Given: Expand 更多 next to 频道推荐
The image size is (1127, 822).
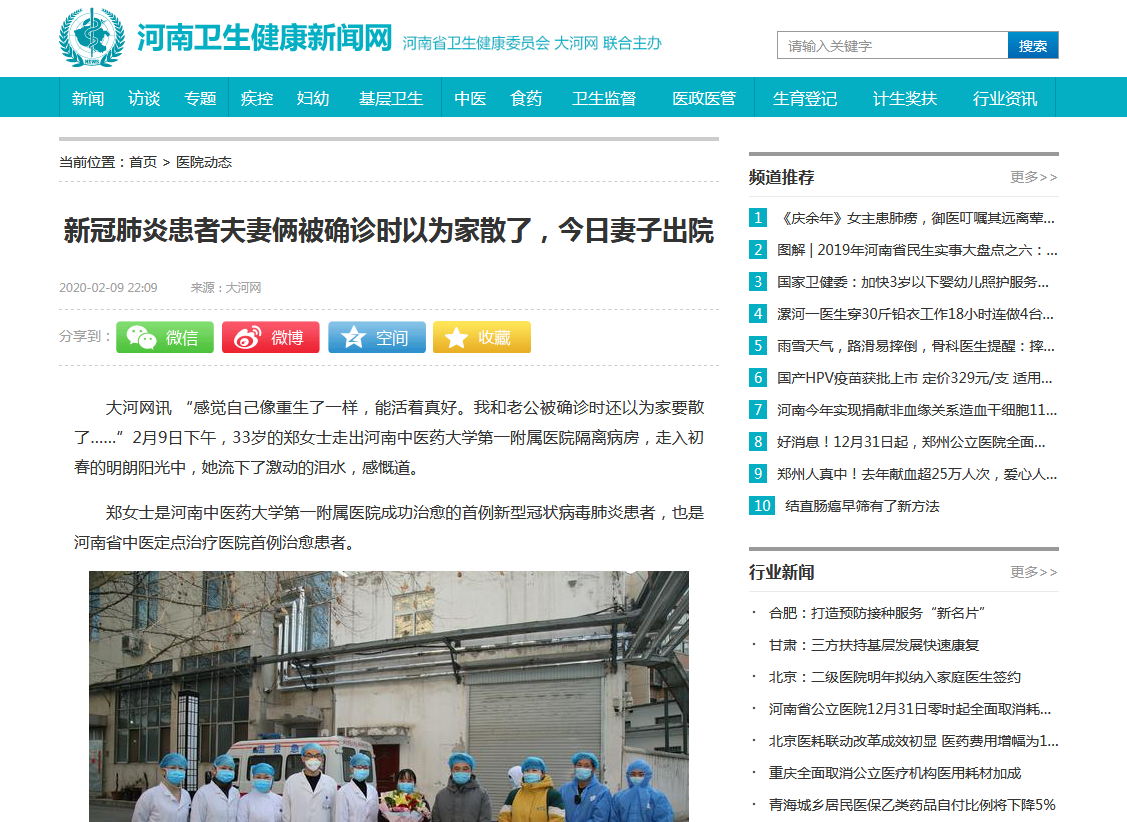Looking at the screenshot, I should 1033,177.
